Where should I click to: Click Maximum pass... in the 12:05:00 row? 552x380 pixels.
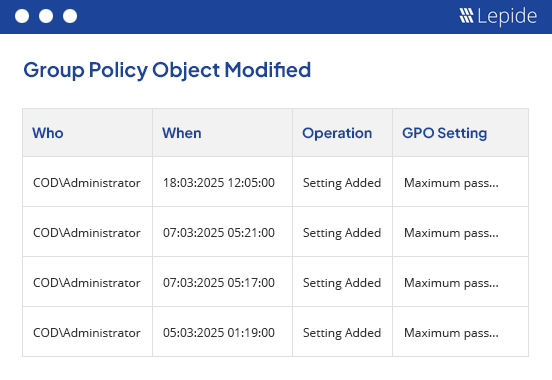[x=451, y=183]
